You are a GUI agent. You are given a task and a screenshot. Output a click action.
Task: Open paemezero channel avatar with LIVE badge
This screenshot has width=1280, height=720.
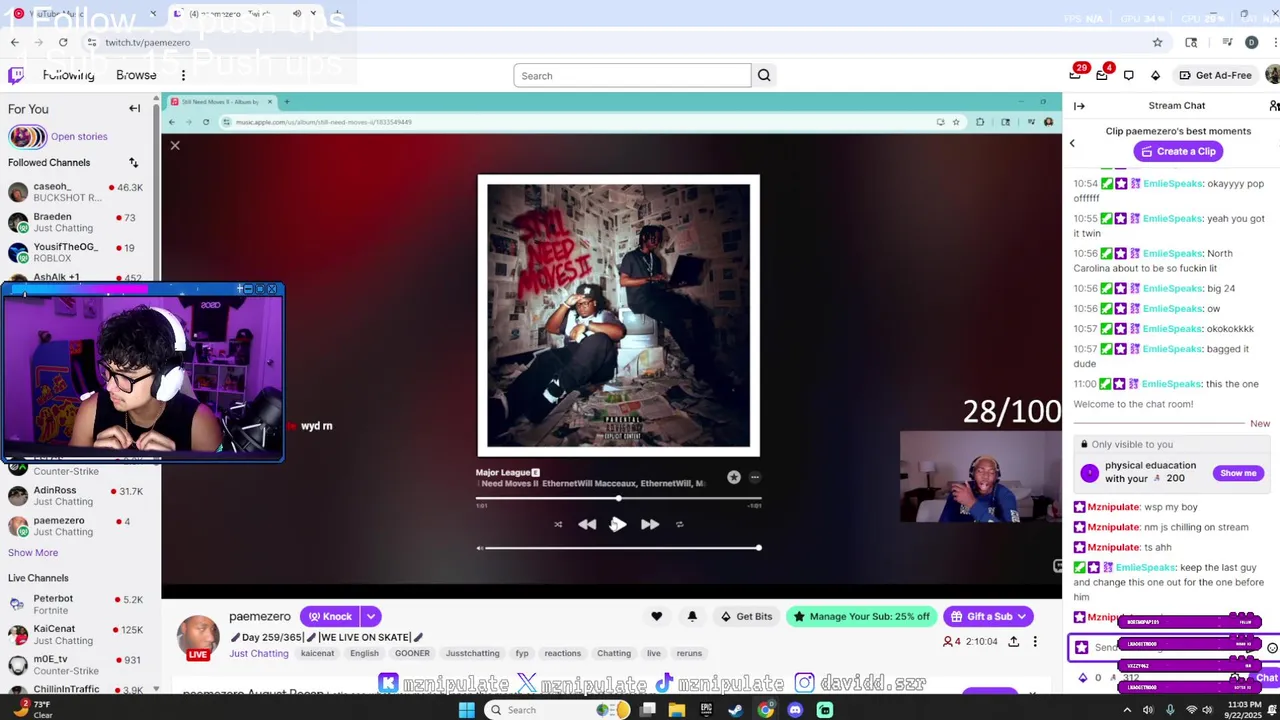click(198, 637)
